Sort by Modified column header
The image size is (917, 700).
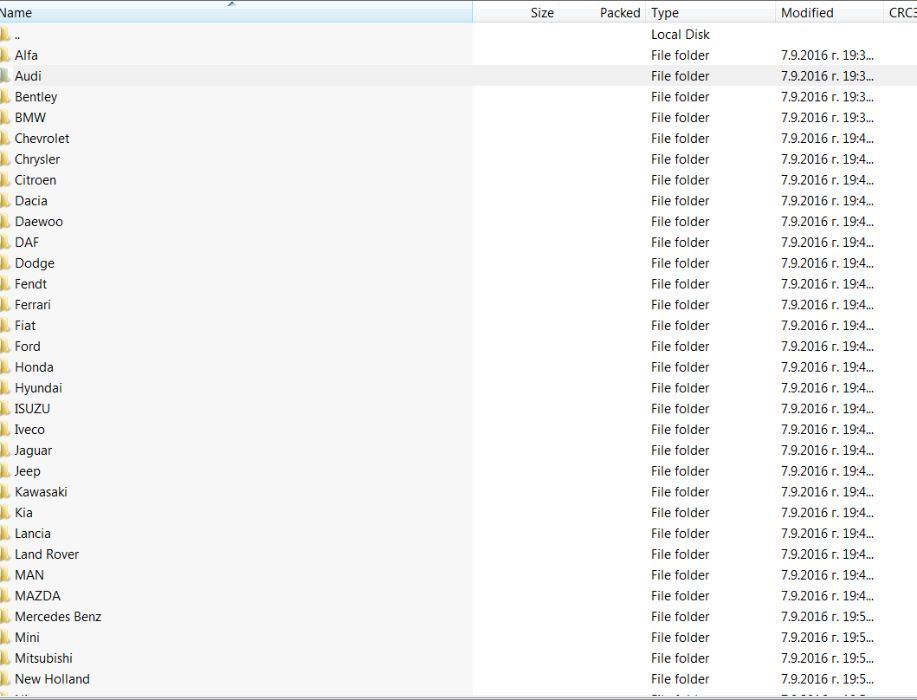[829, 12]
